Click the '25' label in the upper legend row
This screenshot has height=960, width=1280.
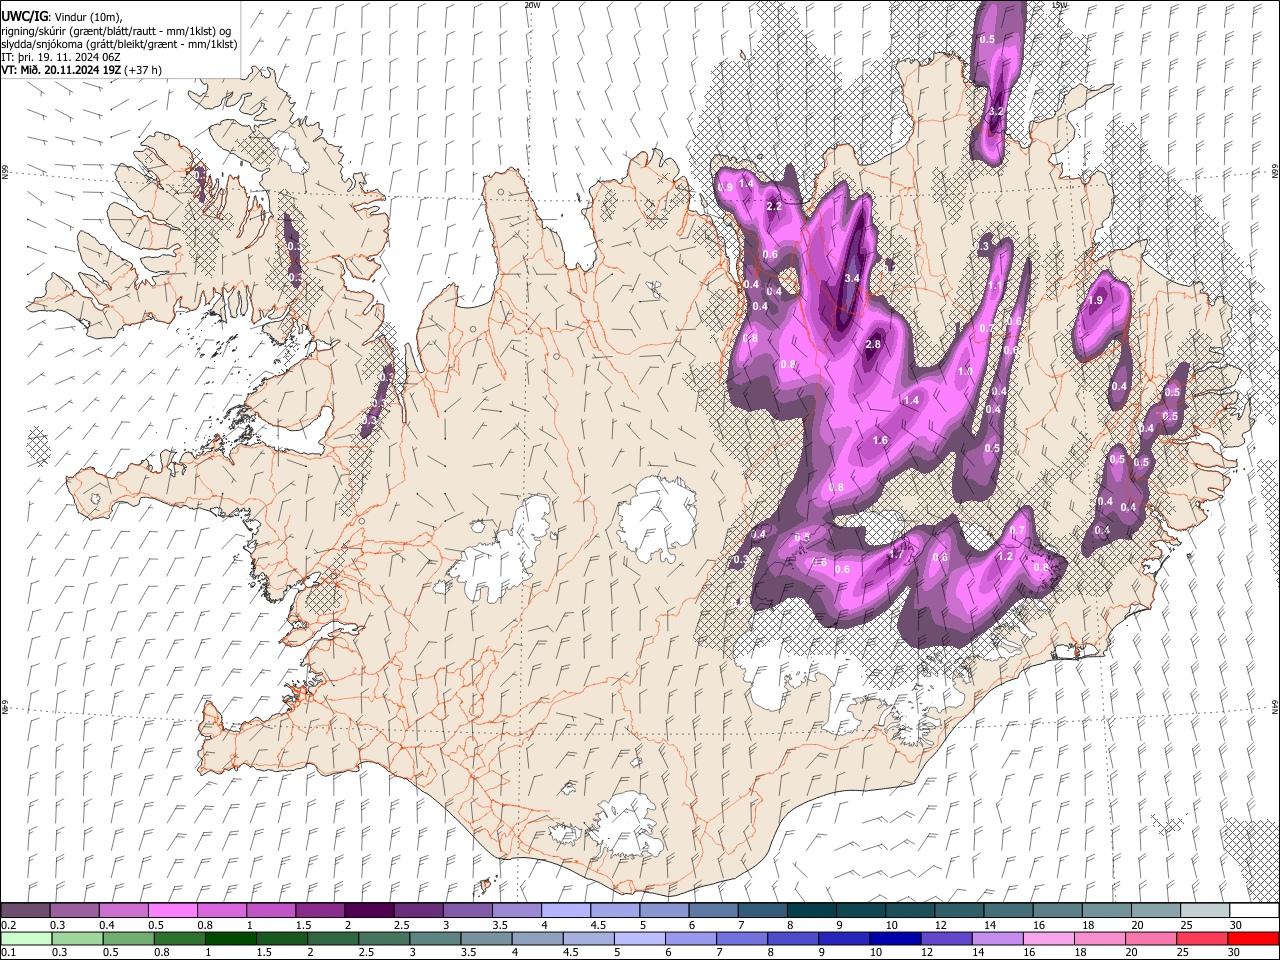tap(1185, 925)
